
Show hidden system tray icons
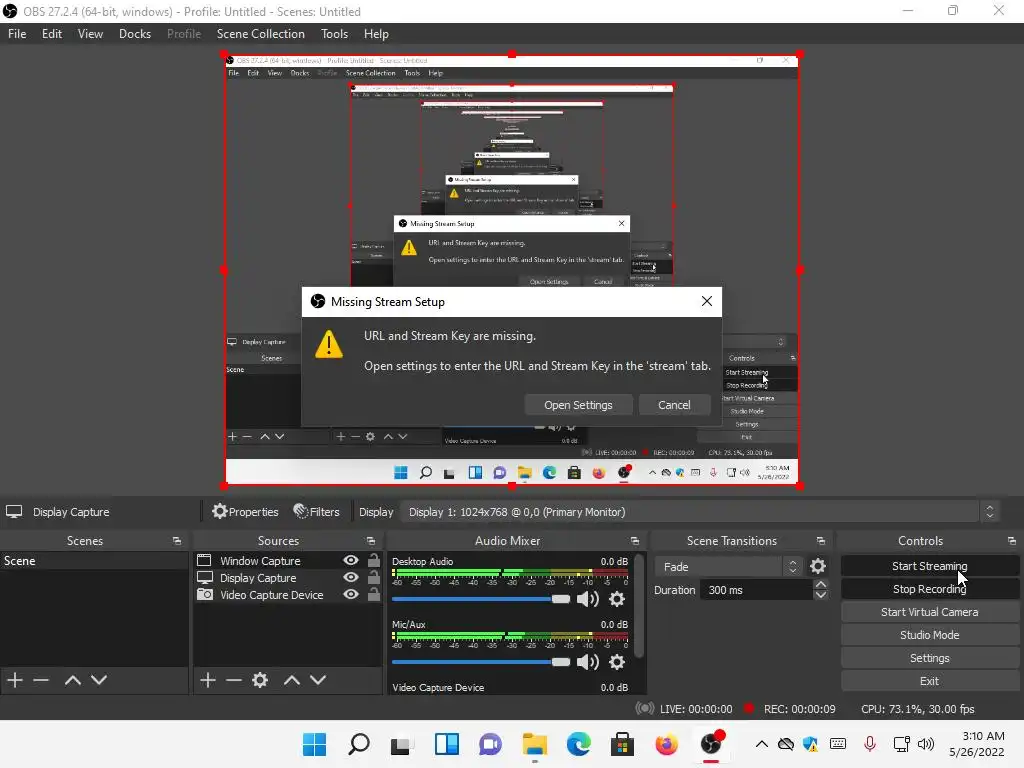pos(761,744)
